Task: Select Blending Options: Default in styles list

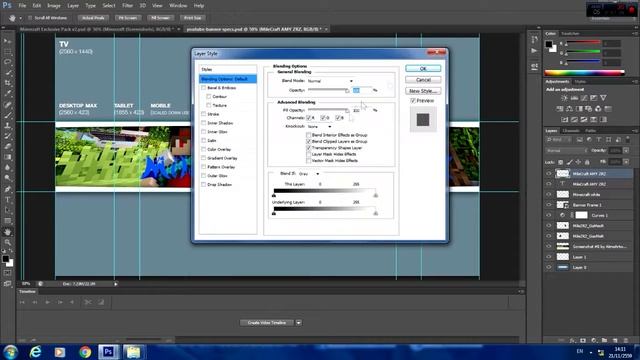Action: point(228,79)
